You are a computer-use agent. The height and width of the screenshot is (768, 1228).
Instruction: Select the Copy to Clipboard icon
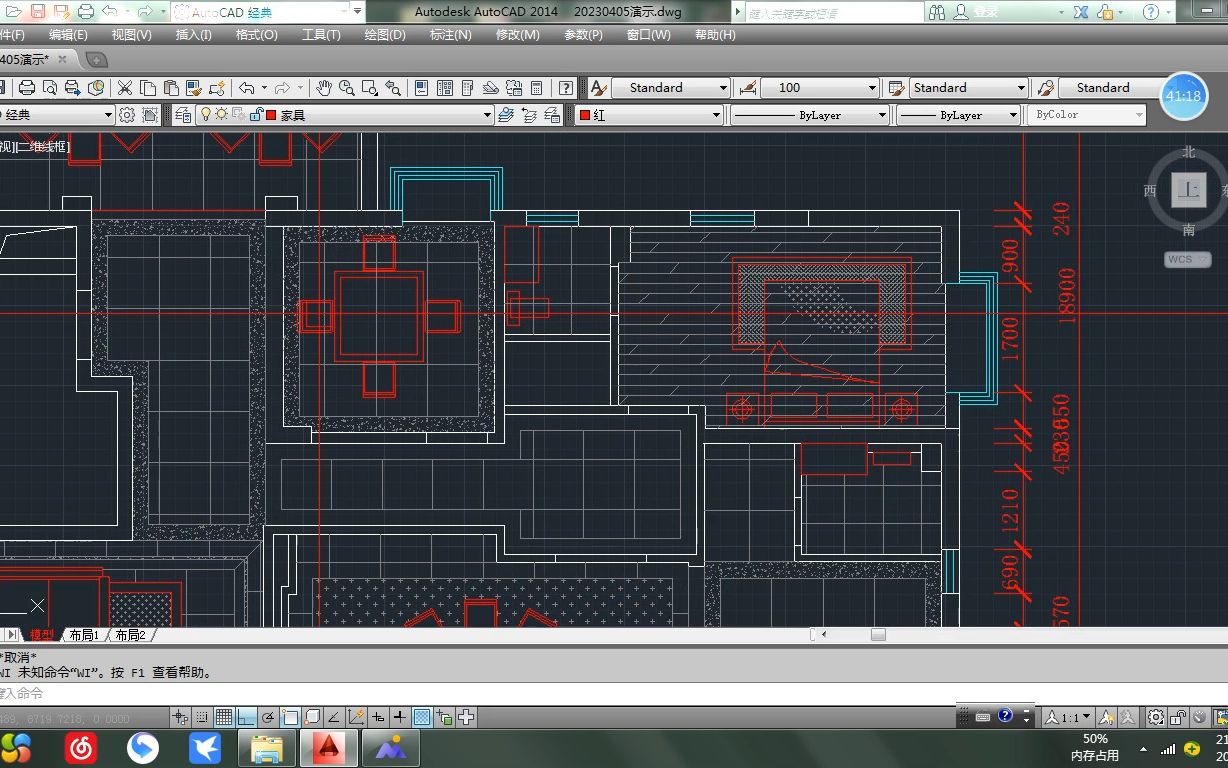coord(146,87)
